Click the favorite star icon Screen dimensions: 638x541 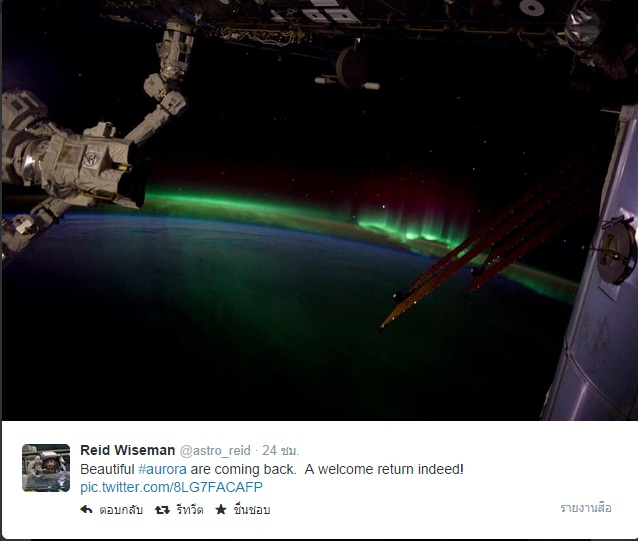pyautogui.click(x=221, y=509)
